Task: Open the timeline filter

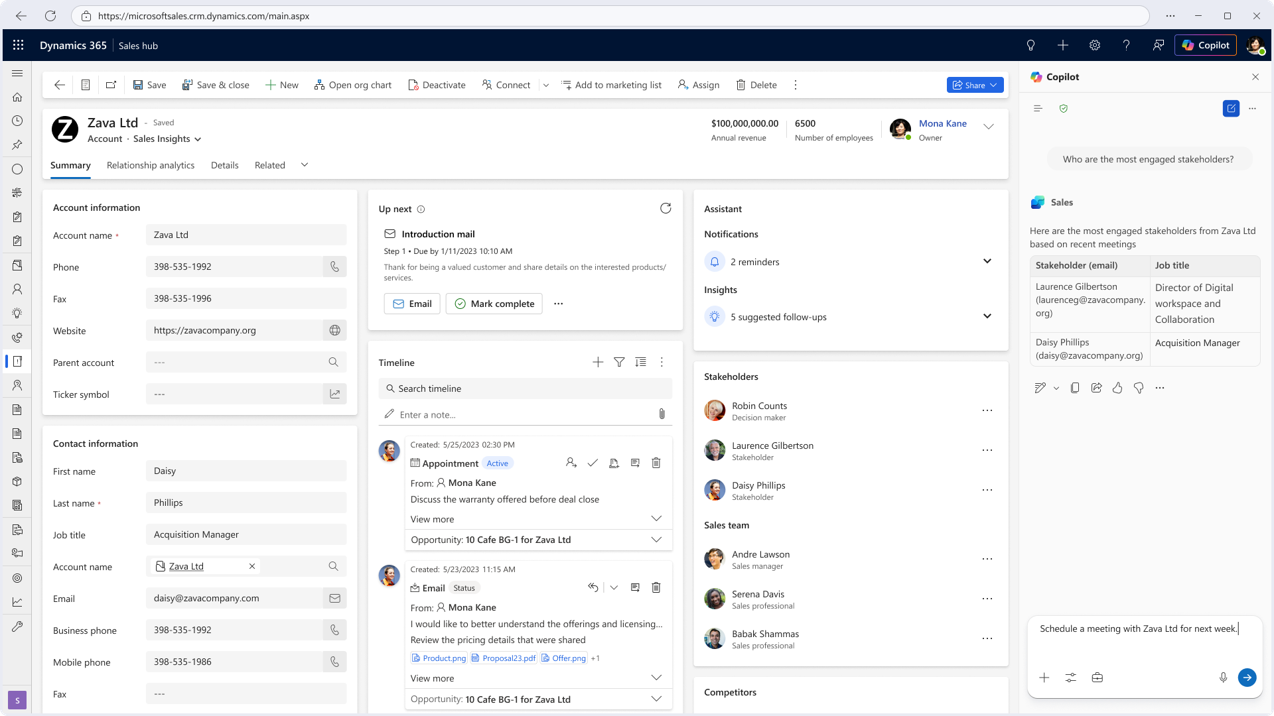Action: pyautogui.click(x=619, y=362)
